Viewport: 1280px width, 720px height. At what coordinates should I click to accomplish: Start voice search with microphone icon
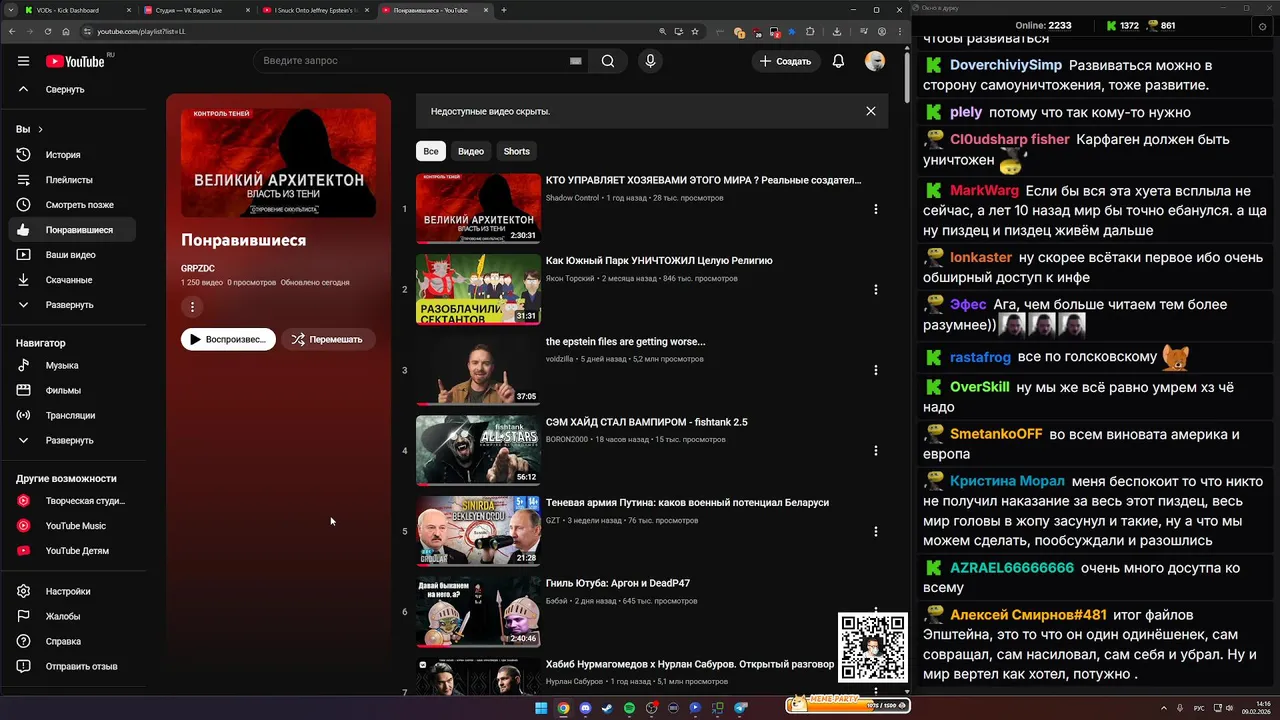click(x=650, y=61)
